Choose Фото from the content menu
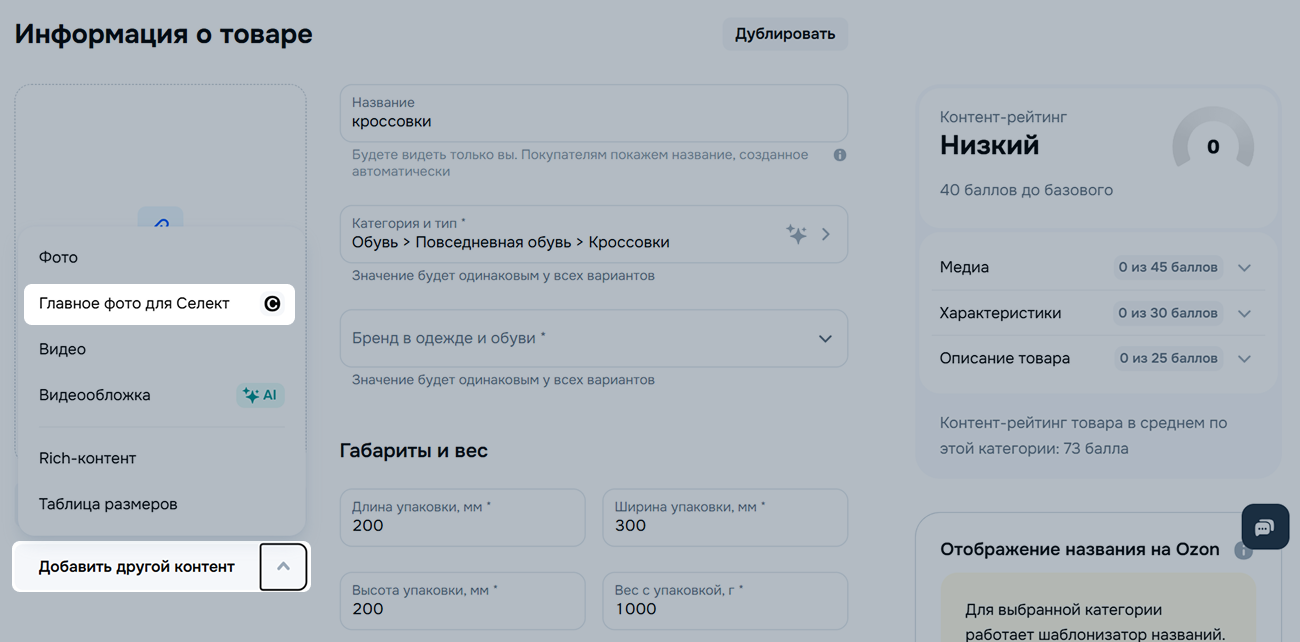Screen dimensions: 1300x642 [x=59, y=257]
